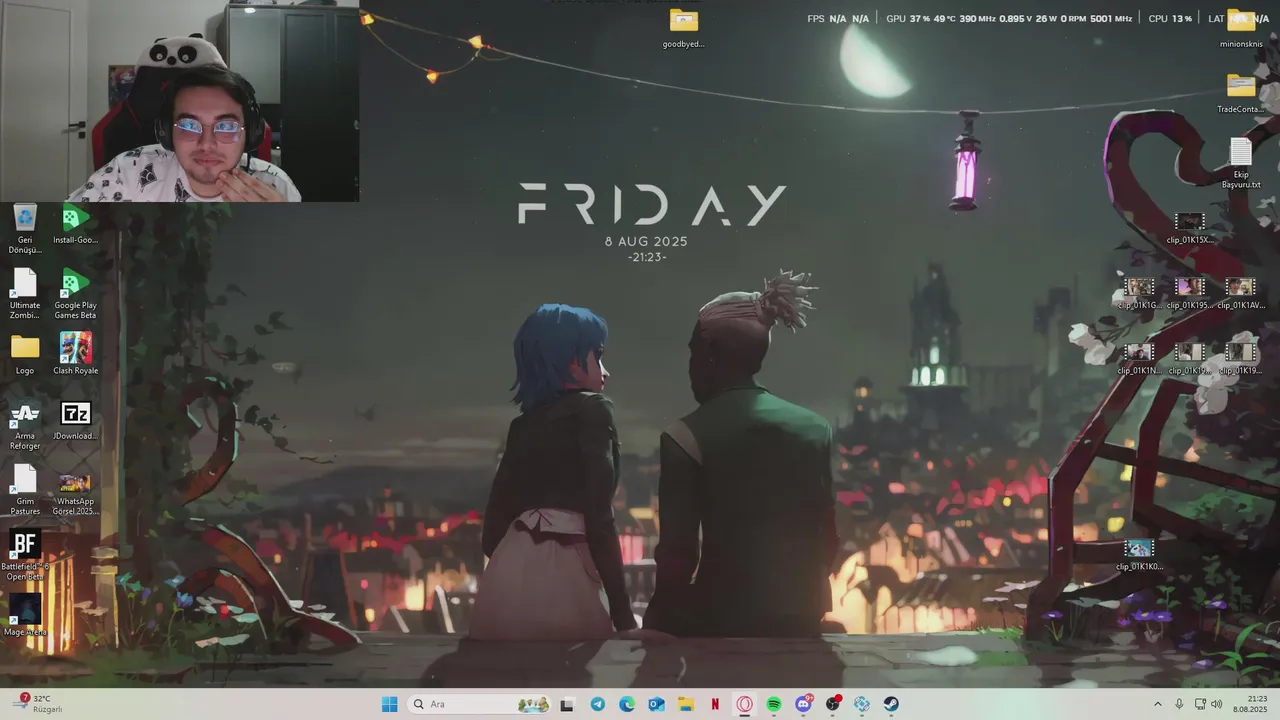Open Netflix from the taskbar
The width and height of the screenshot is (1280, 720).
pyautogui.click(x=715, y=704)
